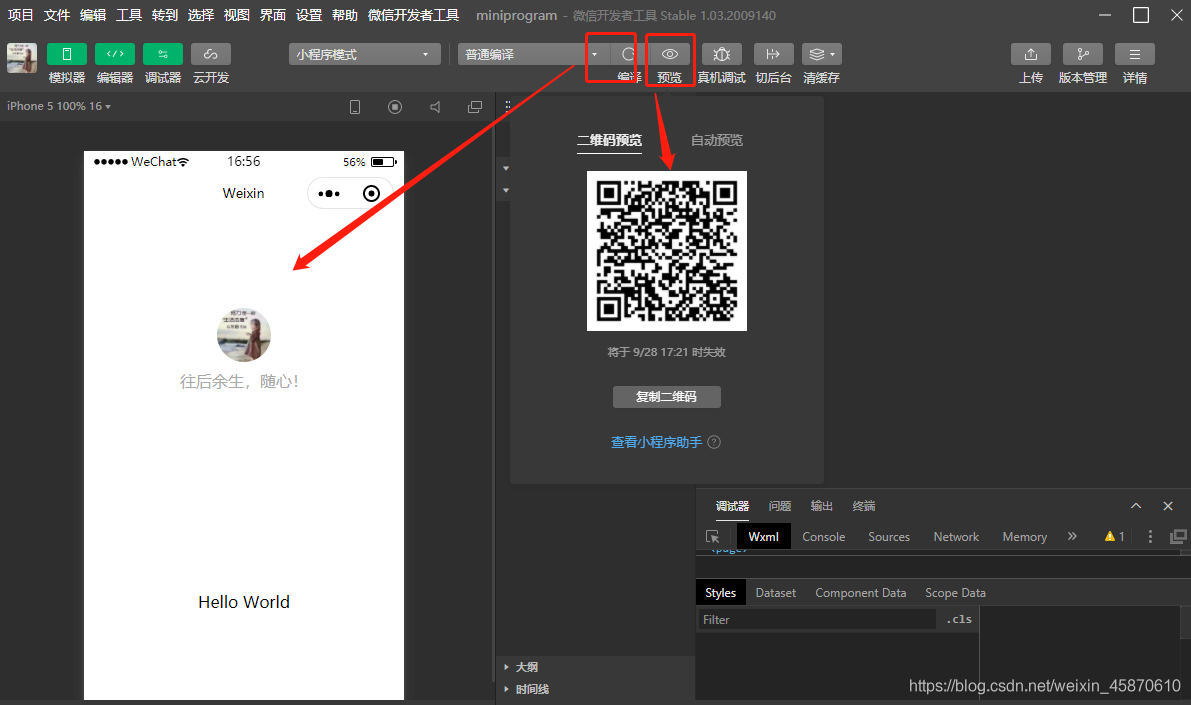Image resolution: width=1191 pixels, height=705 pixels.
Task: Select the 调试器 tab in bottom panel
Action: click(732, 506)
